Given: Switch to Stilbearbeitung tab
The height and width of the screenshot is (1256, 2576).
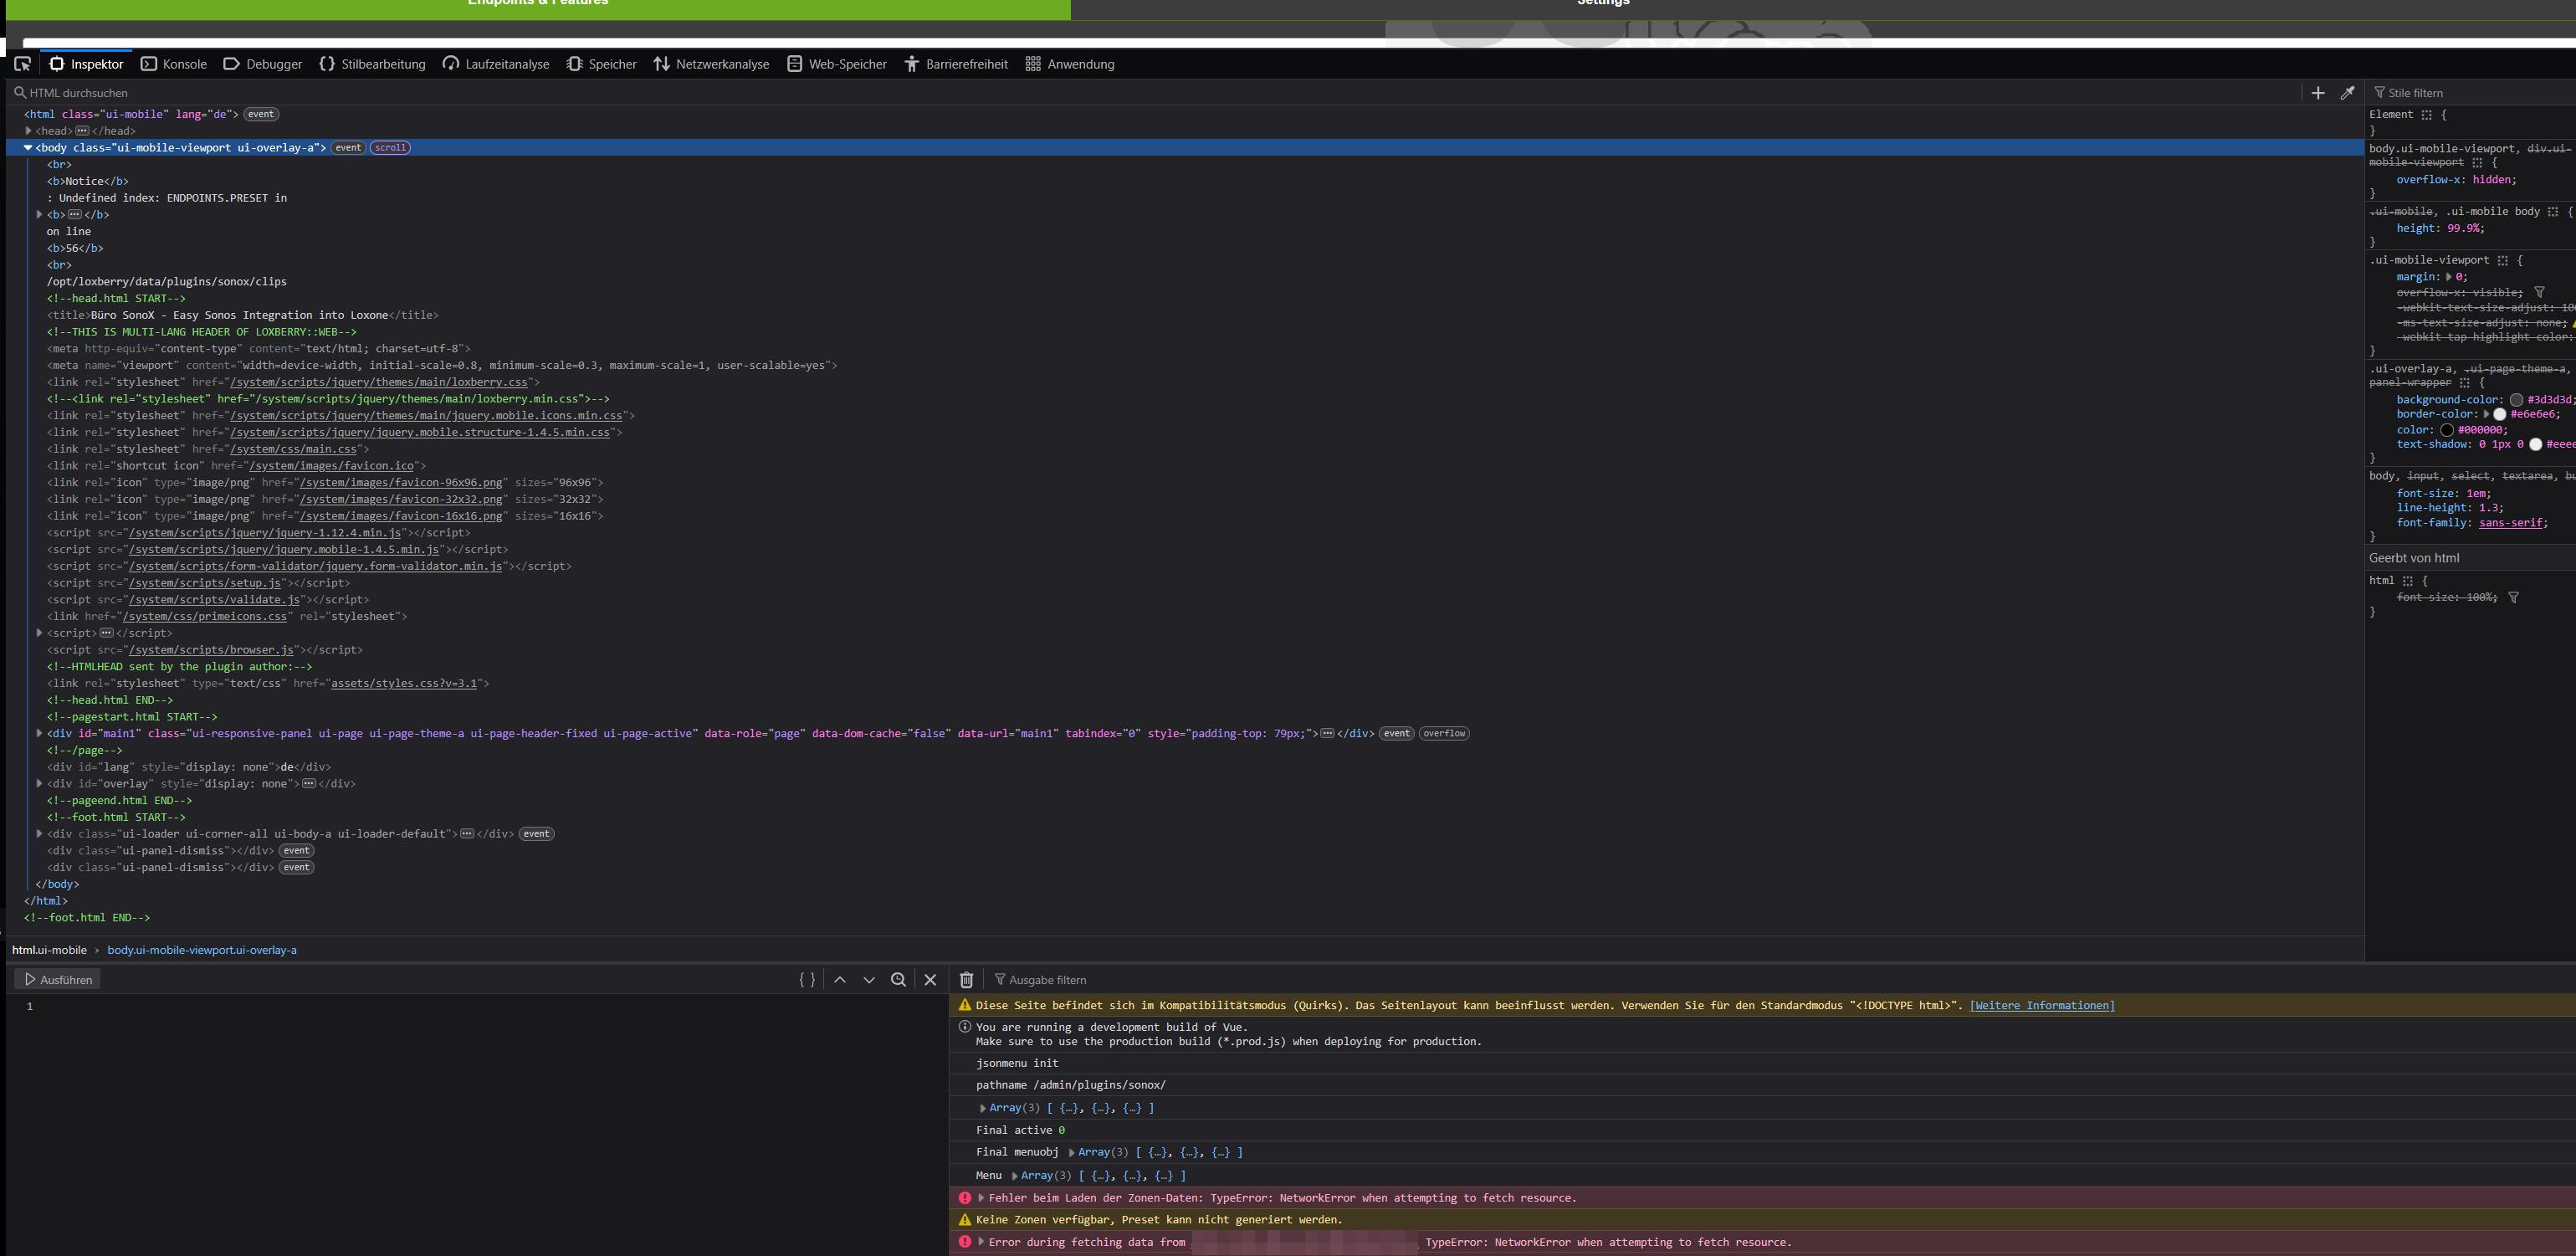Looking at the screenshot, I should [372, 64].
